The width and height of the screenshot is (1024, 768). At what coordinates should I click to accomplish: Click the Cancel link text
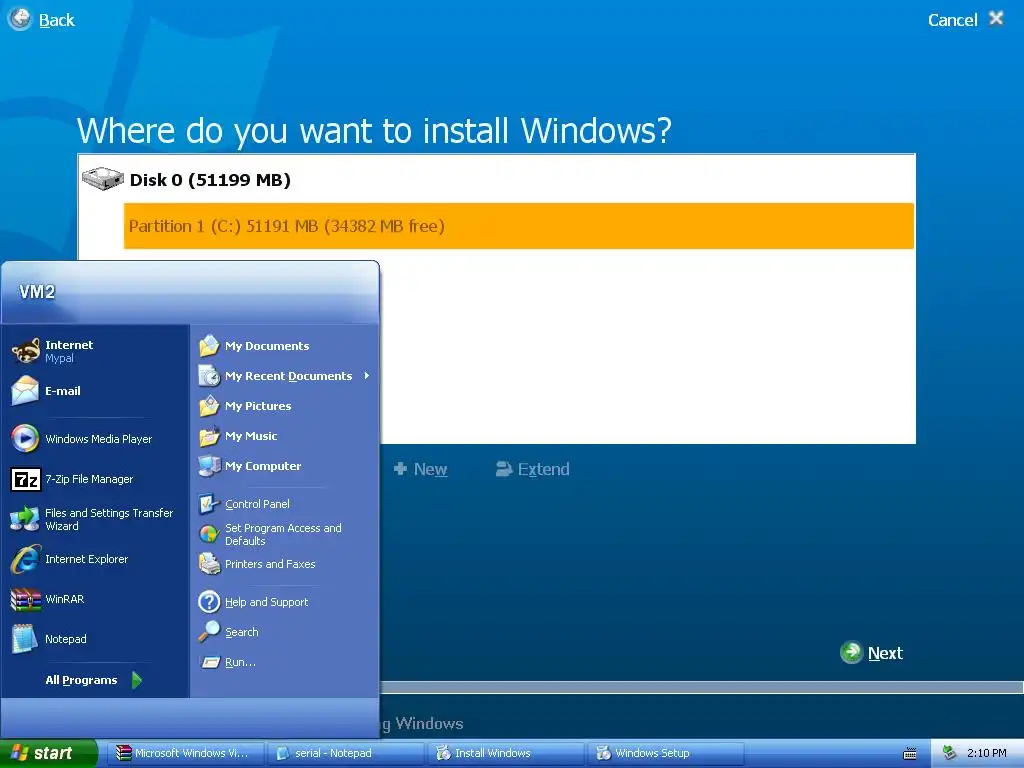[x=952, y=20]
